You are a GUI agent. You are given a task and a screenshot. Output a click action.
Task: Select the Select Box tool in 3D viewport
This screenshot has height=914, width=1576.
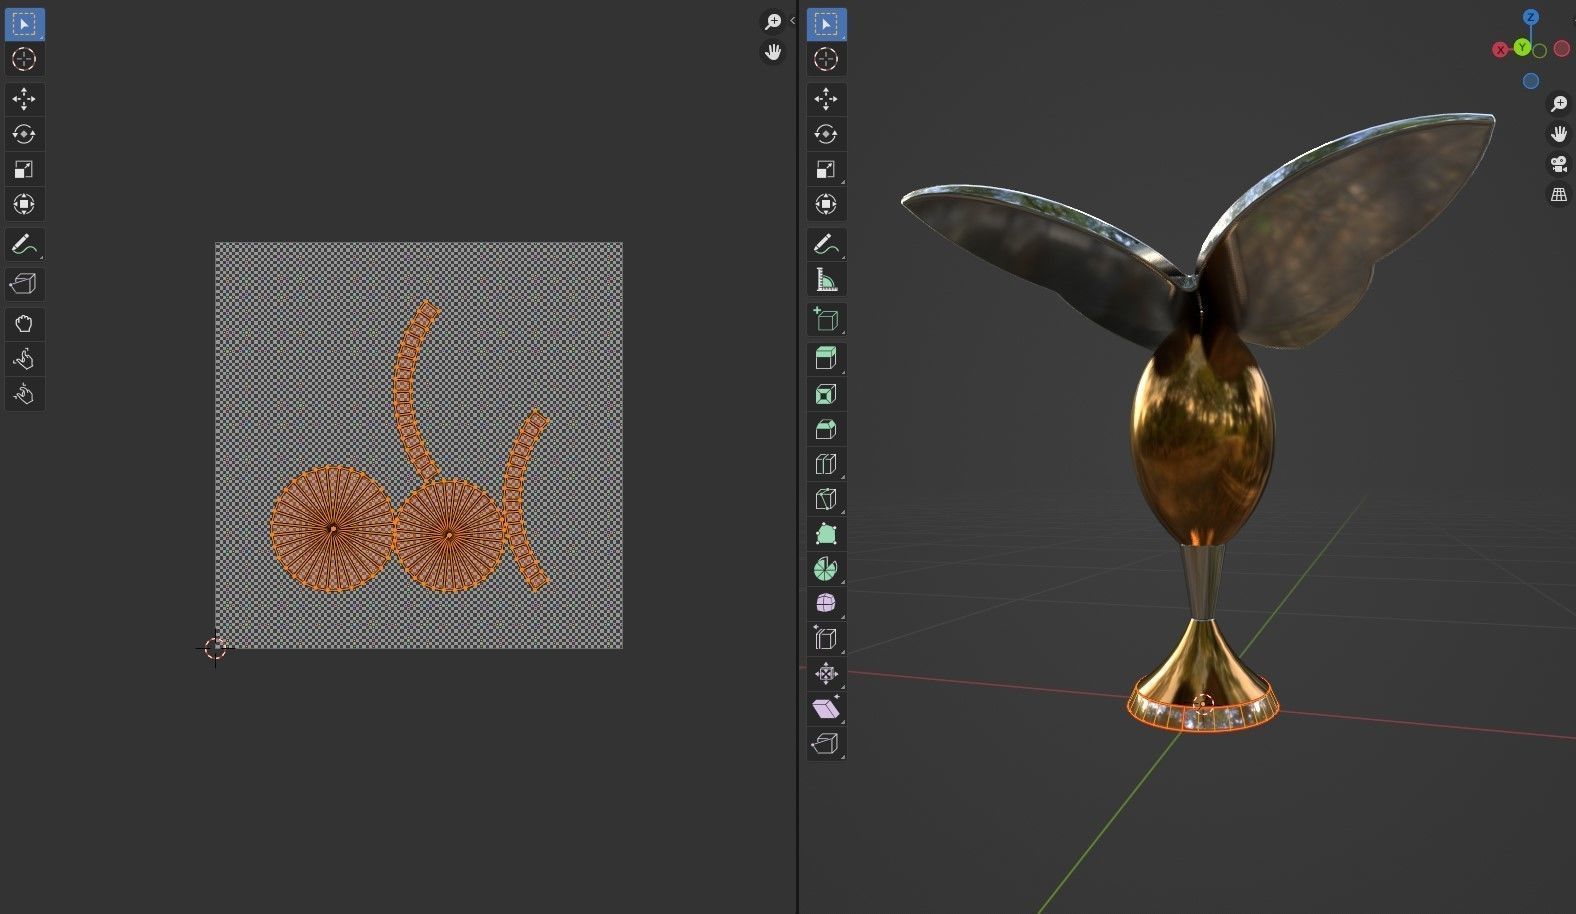pos(826,23)
